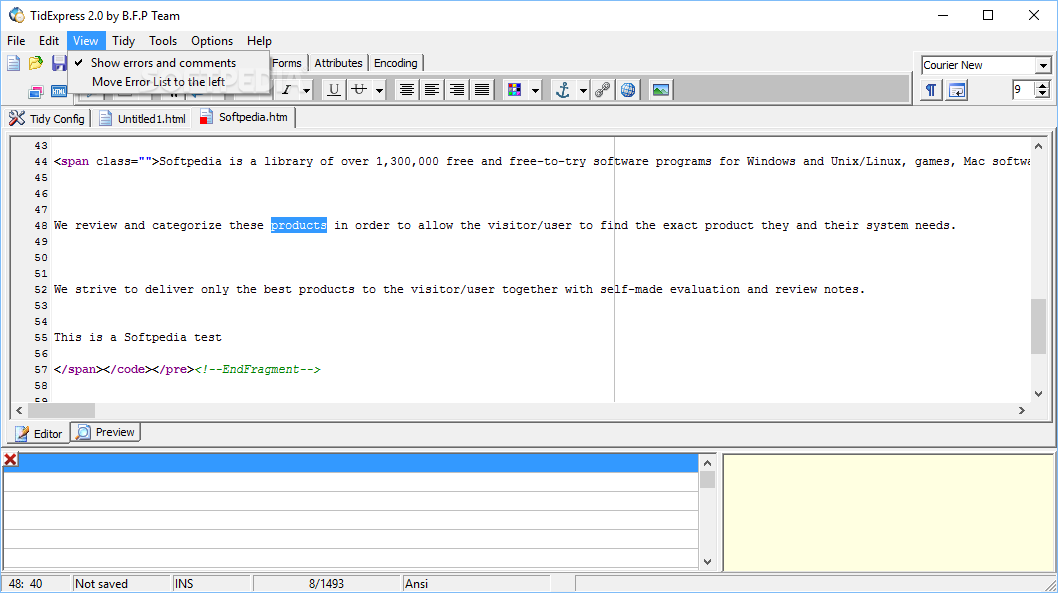The height and width of the screenshot is (593, 1058).
Task: Justify the text
Action: tap(482, 90)
